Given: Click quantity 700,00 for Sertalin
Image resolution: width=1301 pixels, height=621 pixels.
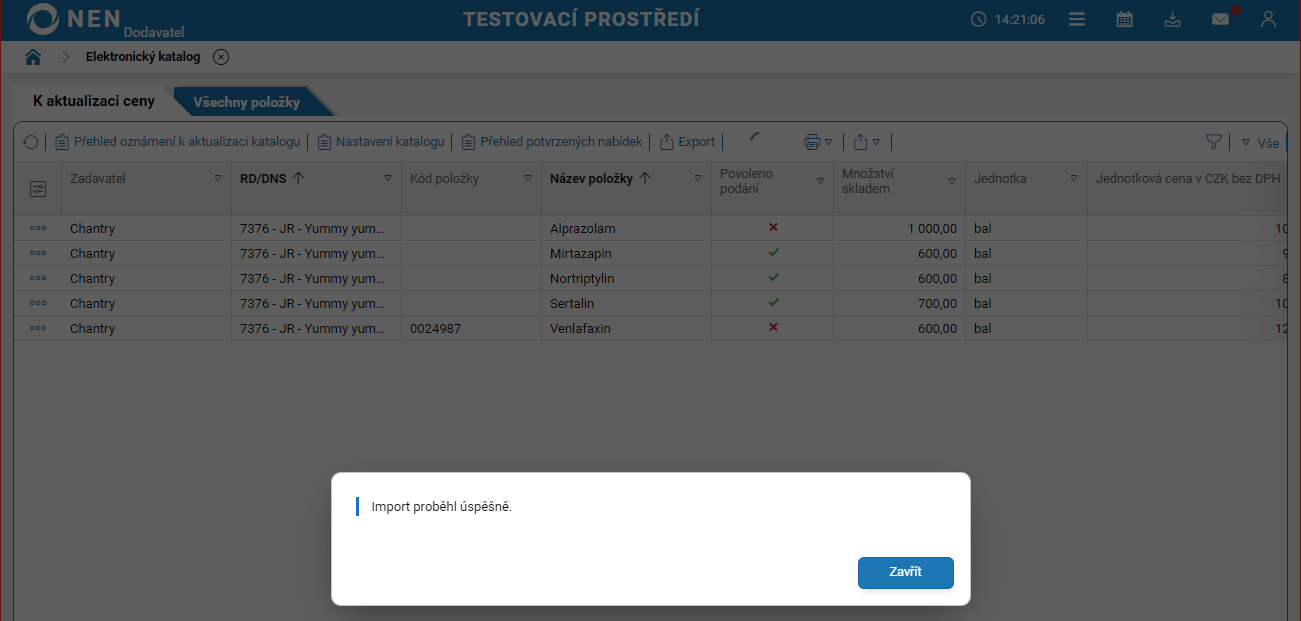Looking at the screenshot, I should [x=938, y=304].
